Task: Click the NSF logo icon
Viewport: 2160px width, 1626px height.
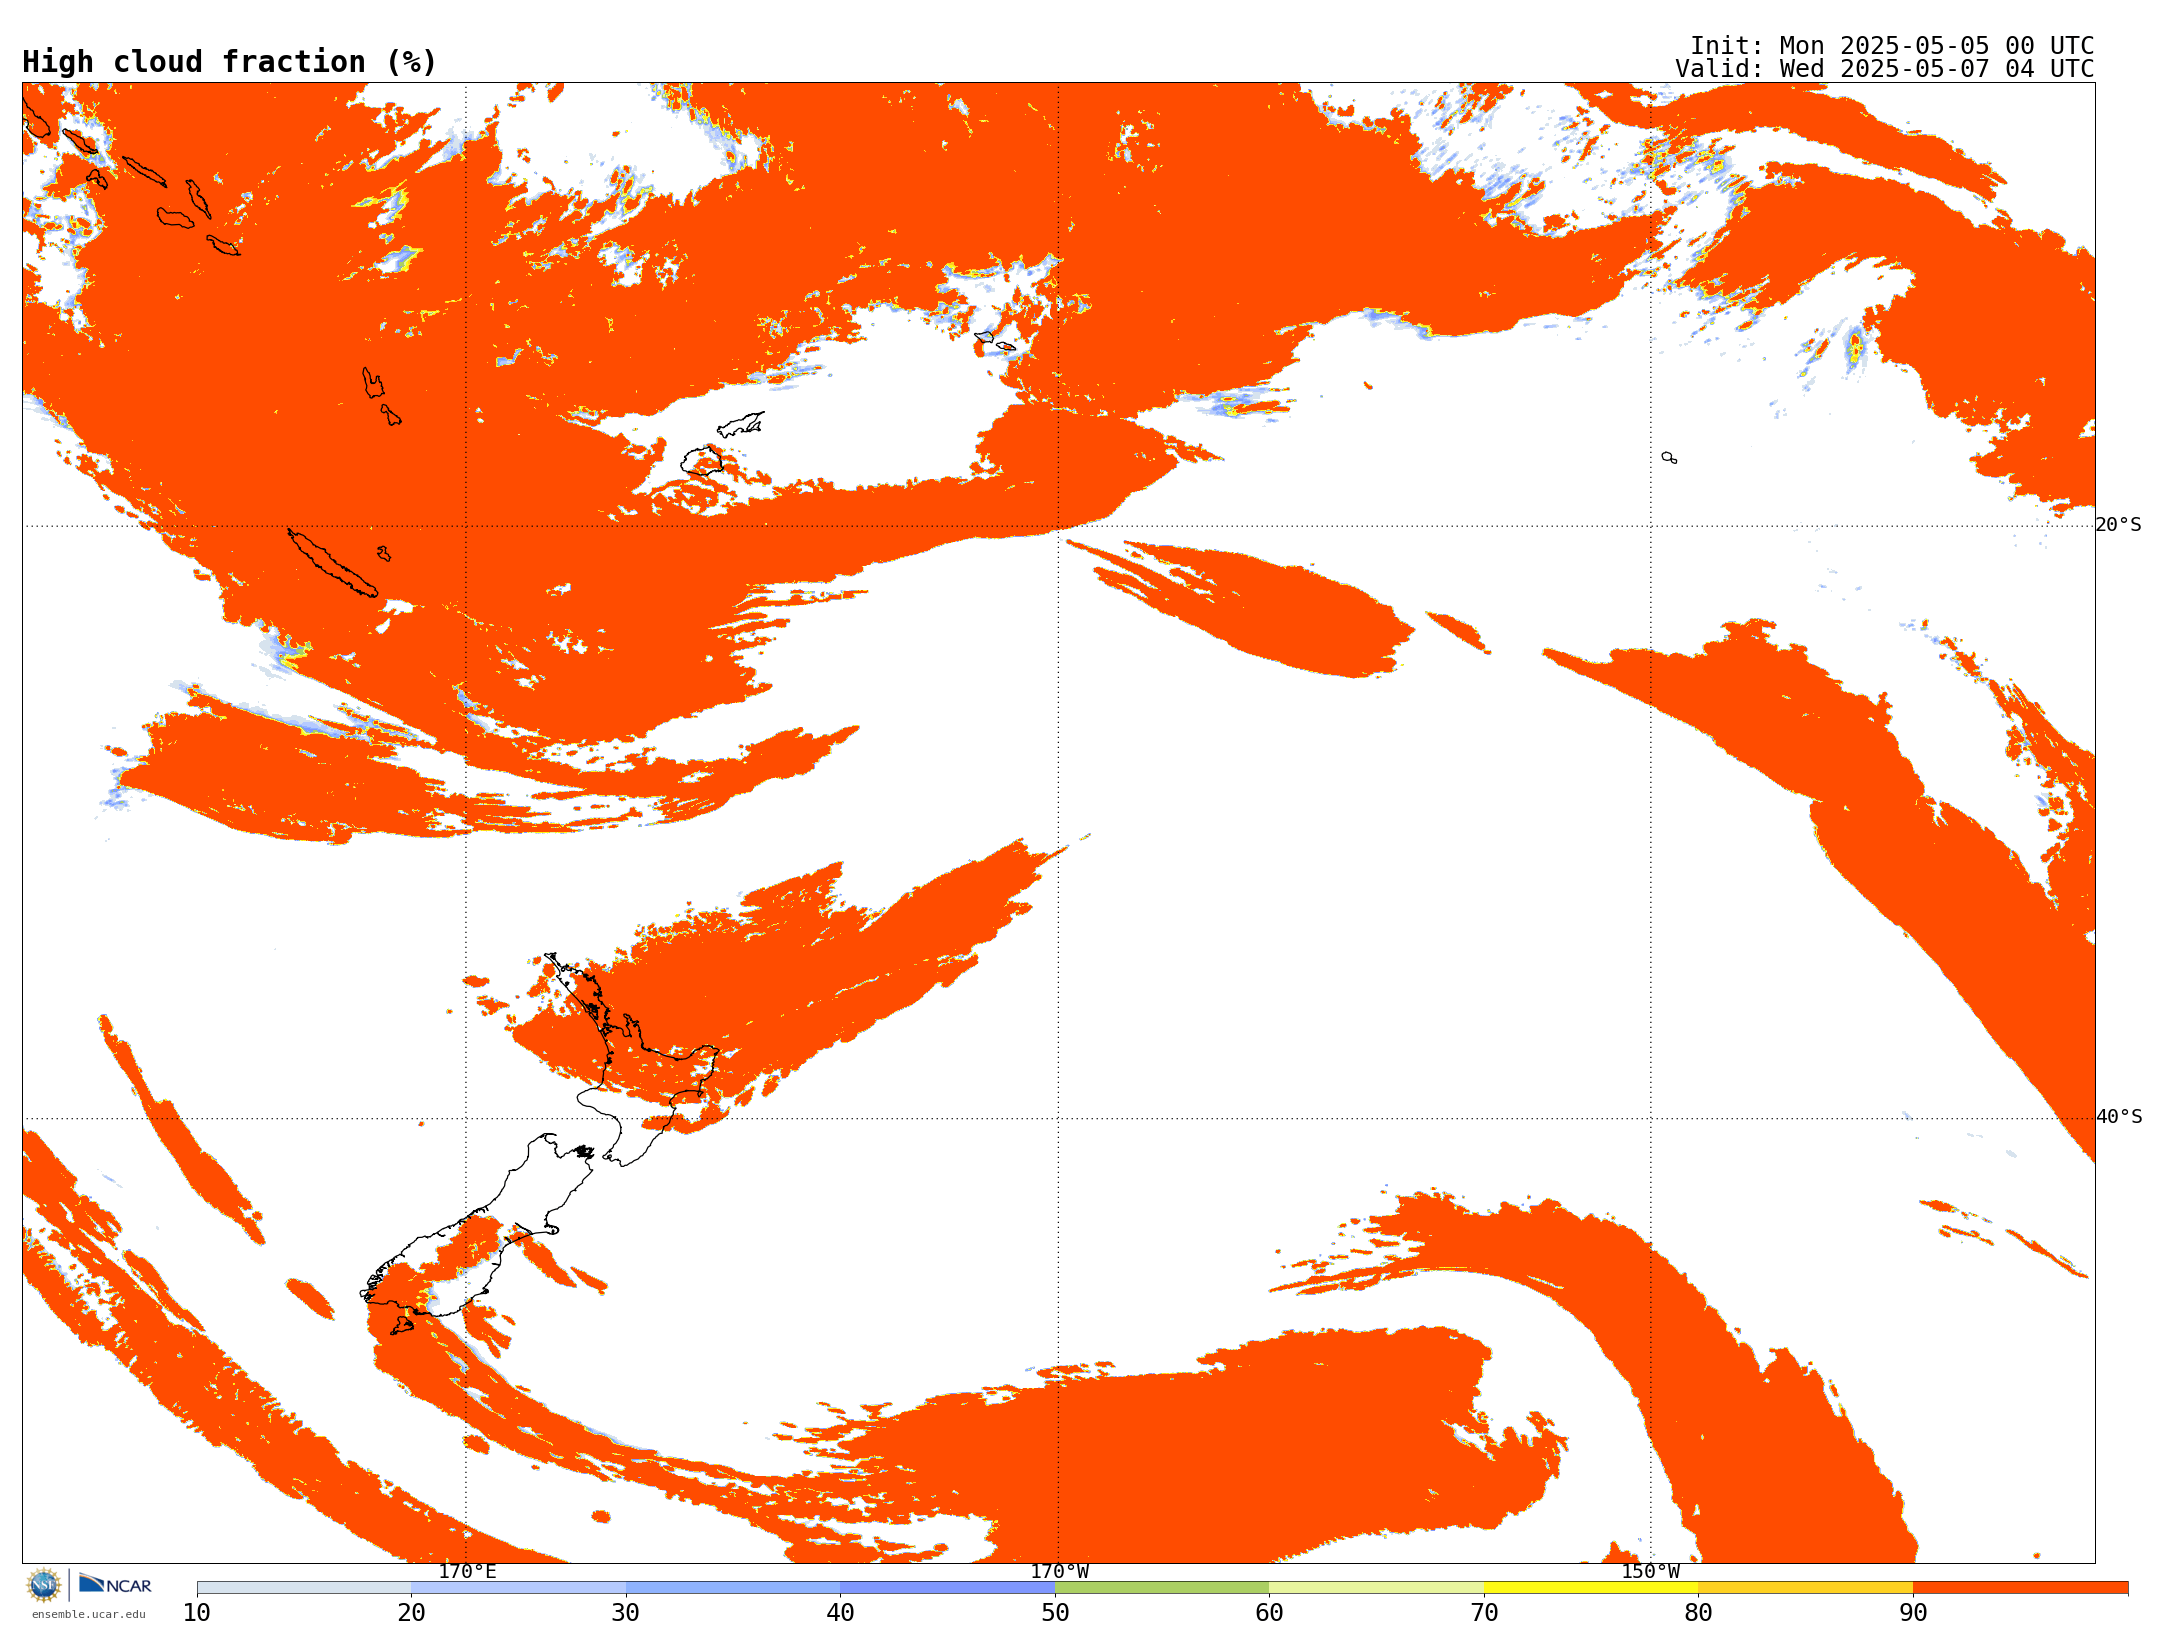Action: pos(44,1585)
